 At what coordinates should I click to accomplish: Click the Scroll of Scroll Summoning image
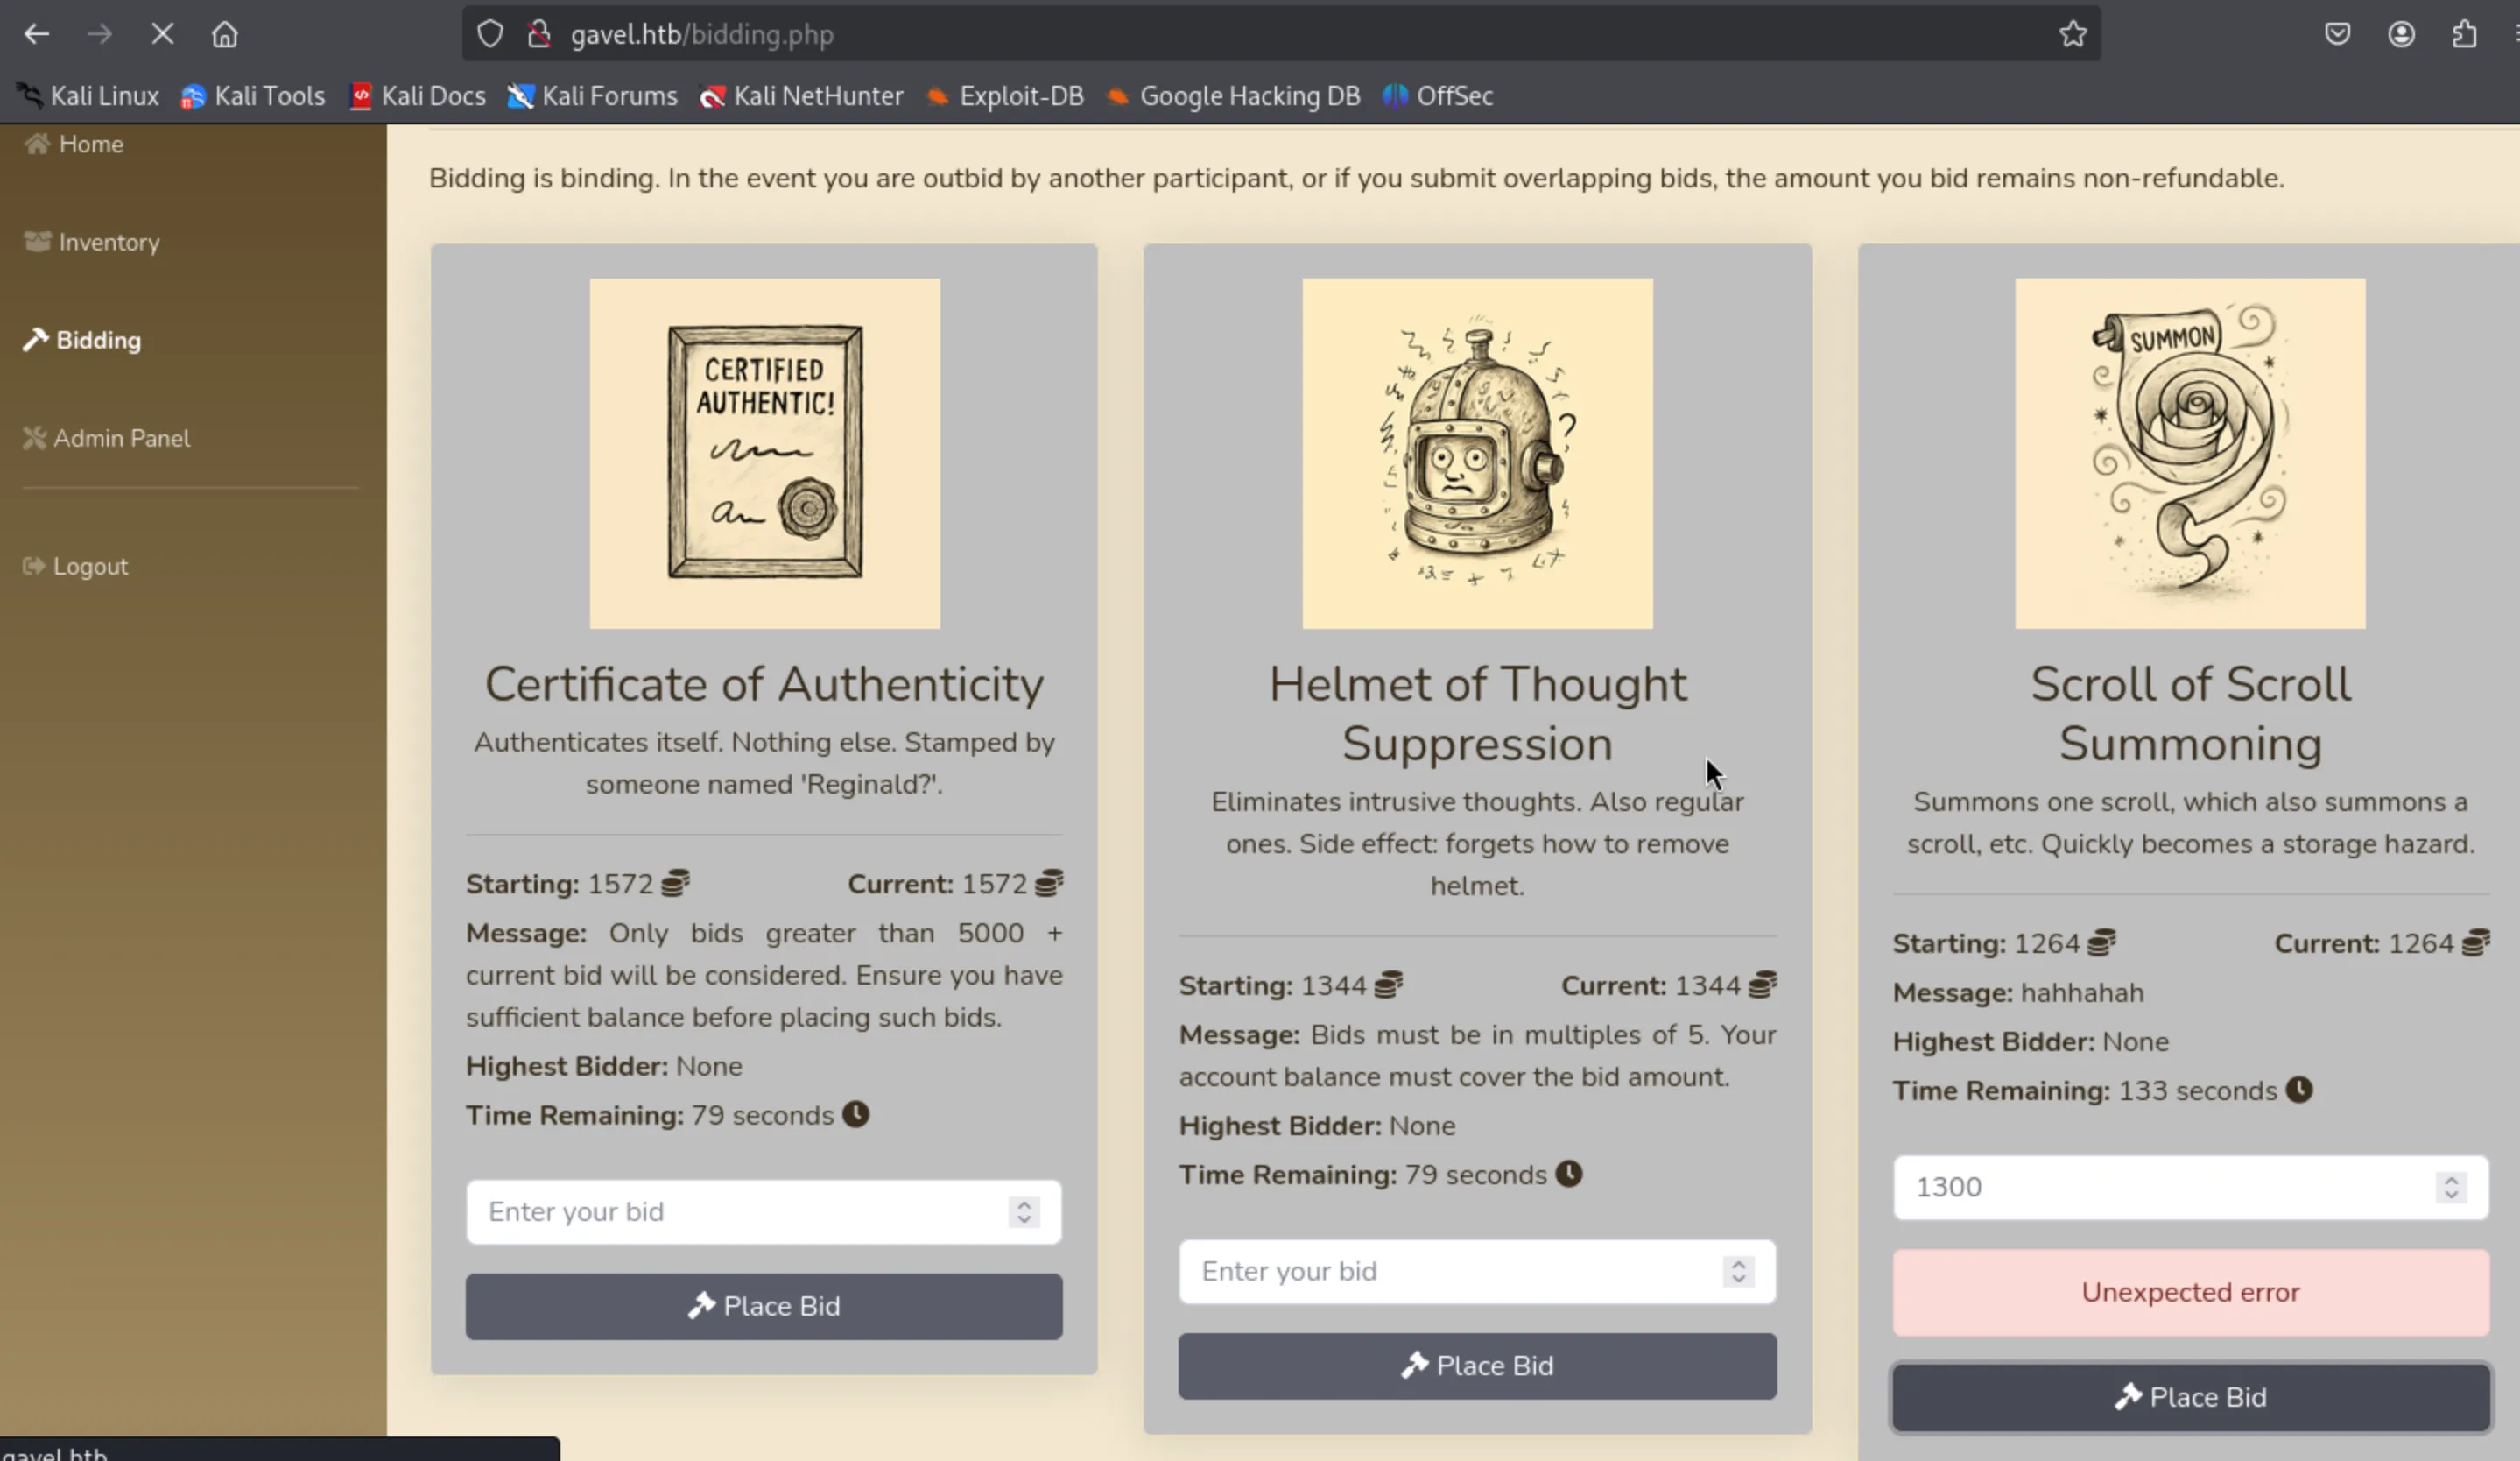click(x=2189, y=453)
